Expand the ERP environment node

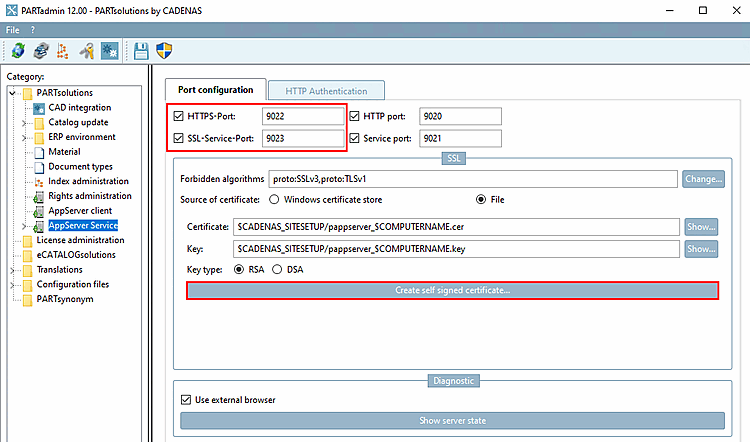23,138
